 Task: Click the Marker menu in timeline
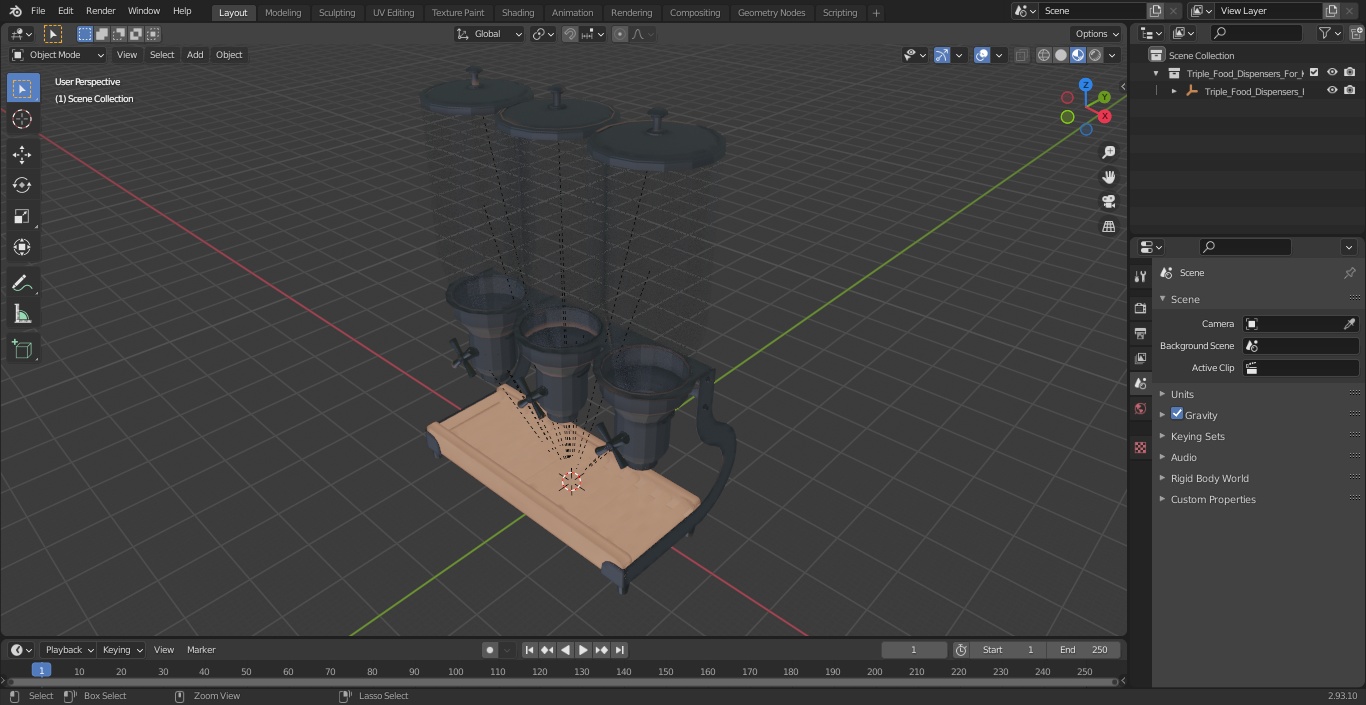(201, 650)
